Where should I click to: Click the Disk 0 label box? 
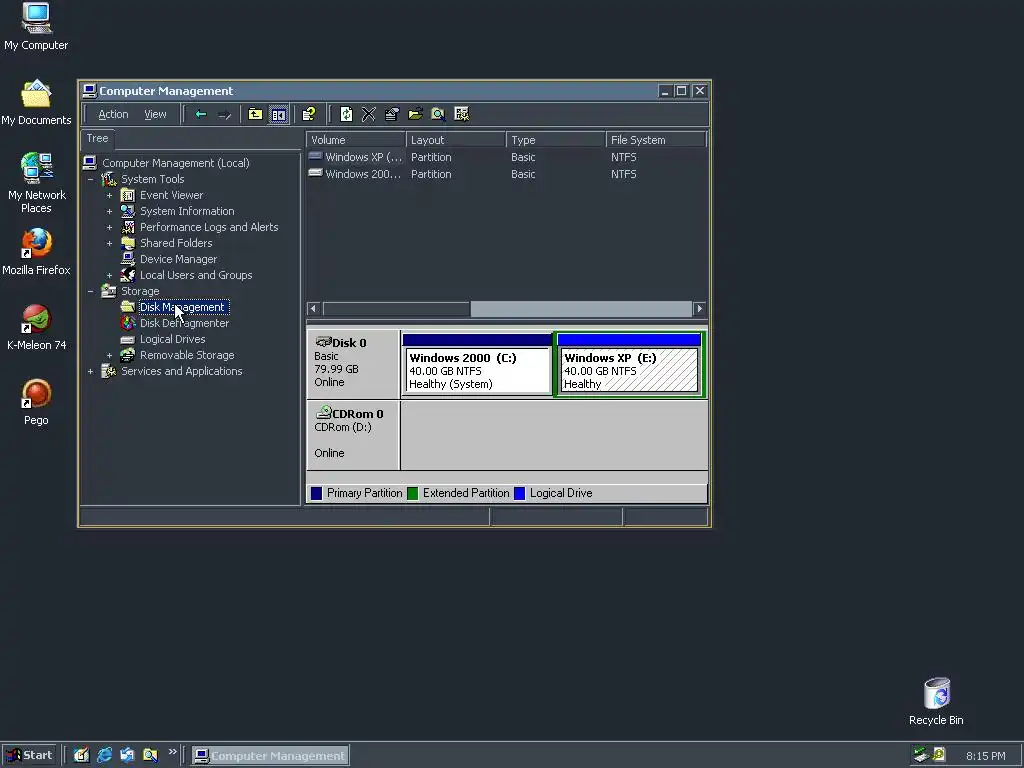coord(353,364)
